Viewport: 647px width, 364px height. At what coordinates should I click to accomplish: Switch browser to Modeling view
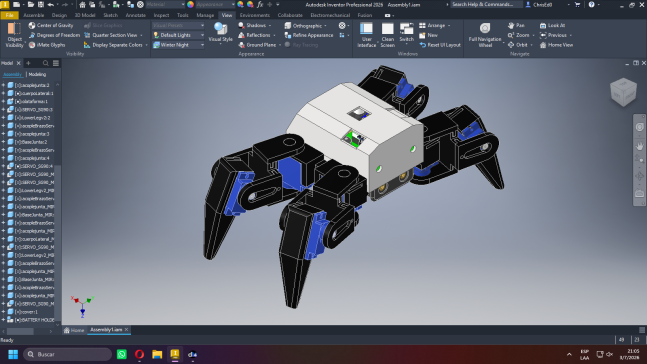37,74
